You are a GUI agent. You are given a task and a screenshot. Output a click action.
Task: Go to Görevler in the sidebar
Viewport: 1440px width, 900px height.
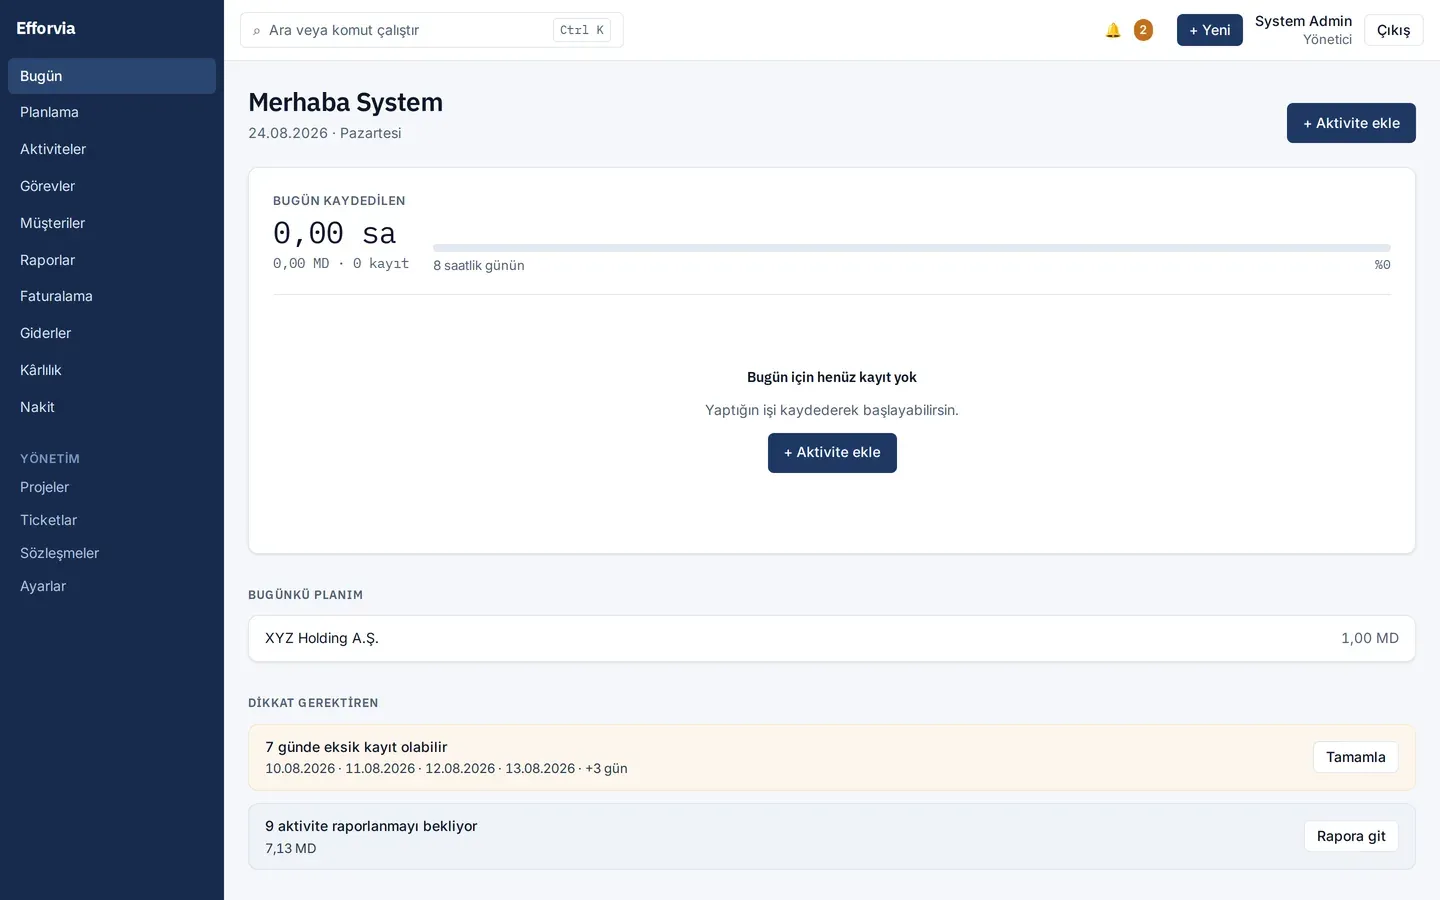(x=112, y=186)
